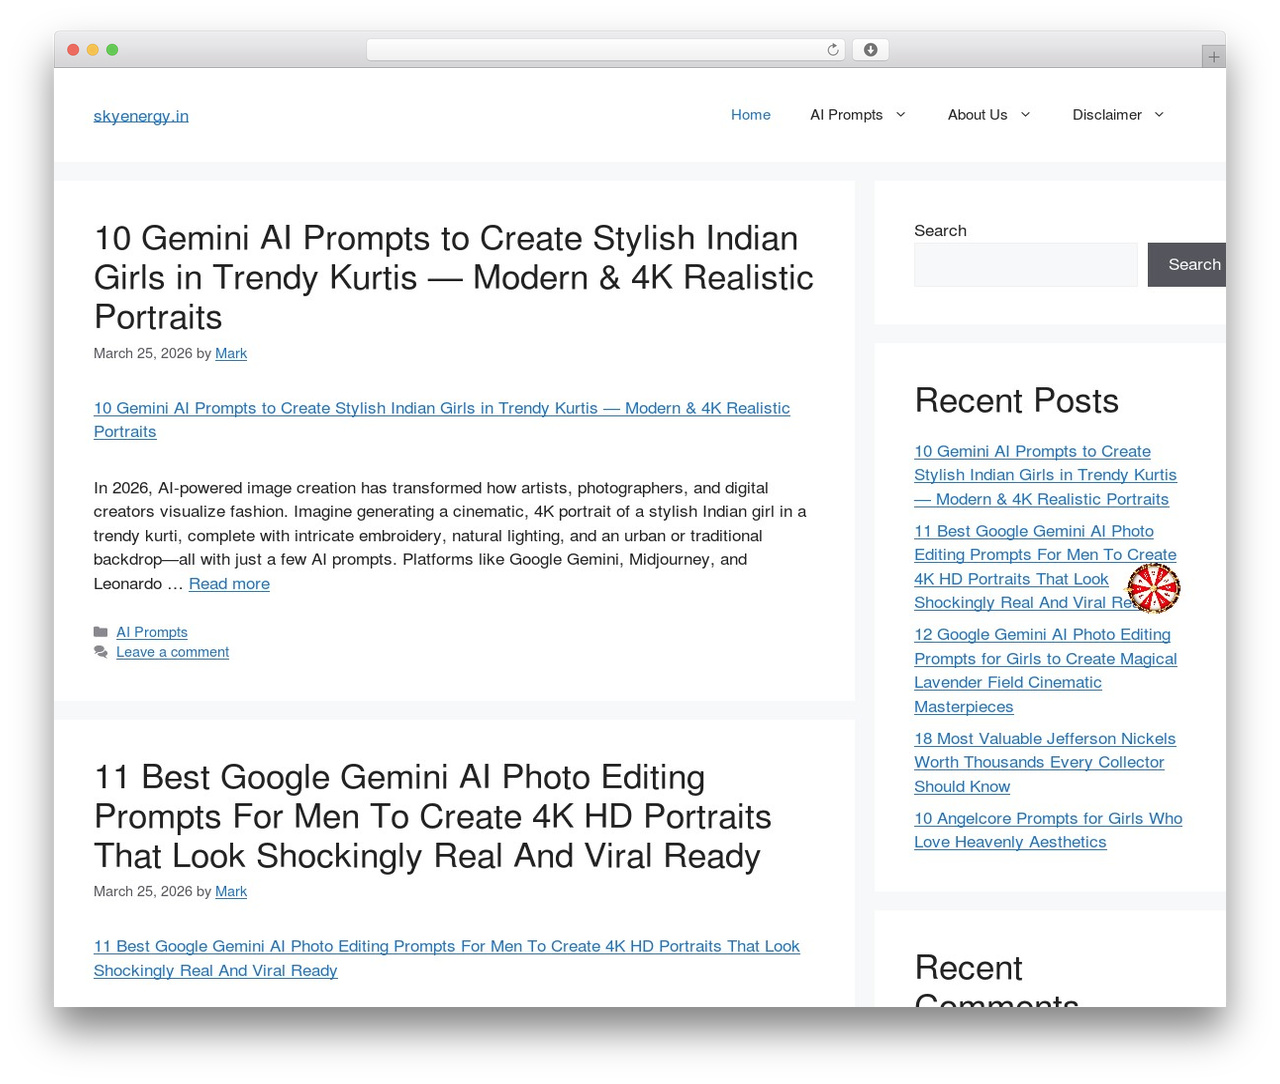Open the first post headline about Trendy Kurtis
Screen dimensions: 1280x1084
[454, 277]
